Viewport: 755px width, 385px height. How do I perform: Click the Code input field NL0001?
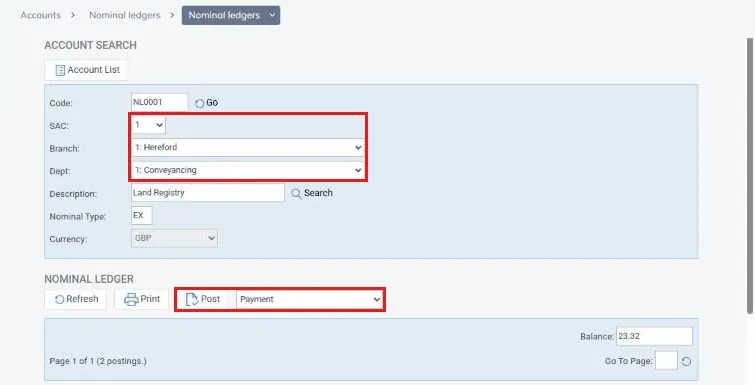click(x=159, y=102)
